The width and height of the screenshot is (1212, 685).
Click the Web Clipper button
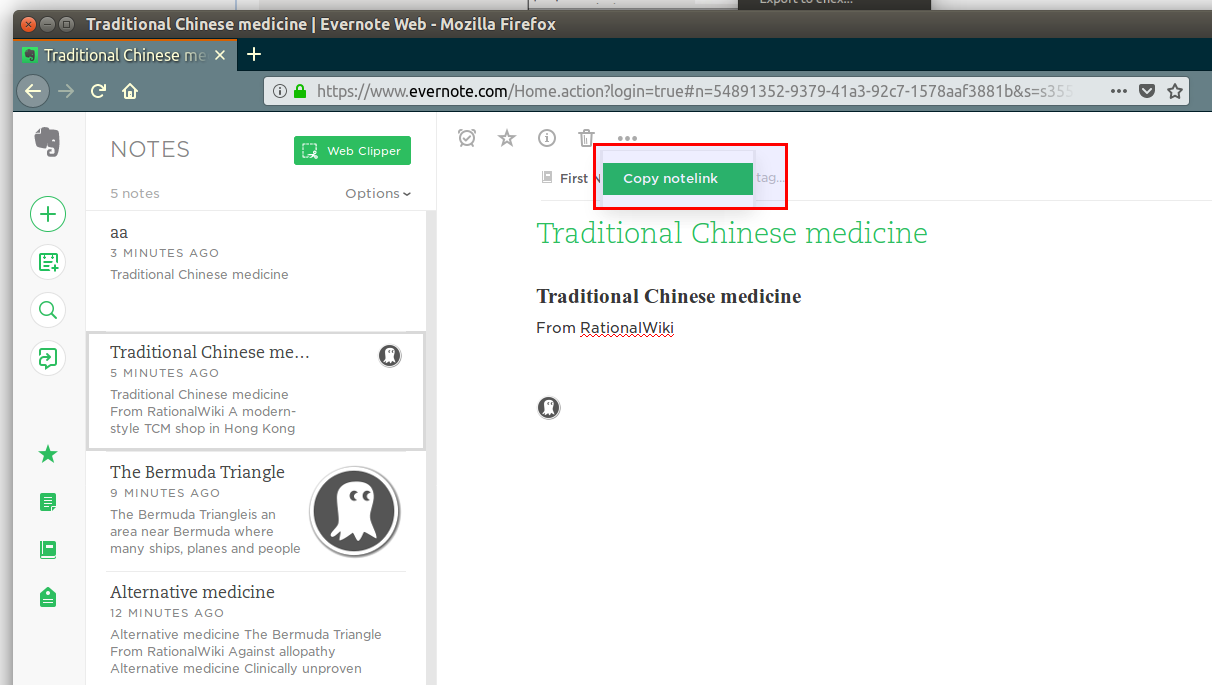(x=352, y=151)
